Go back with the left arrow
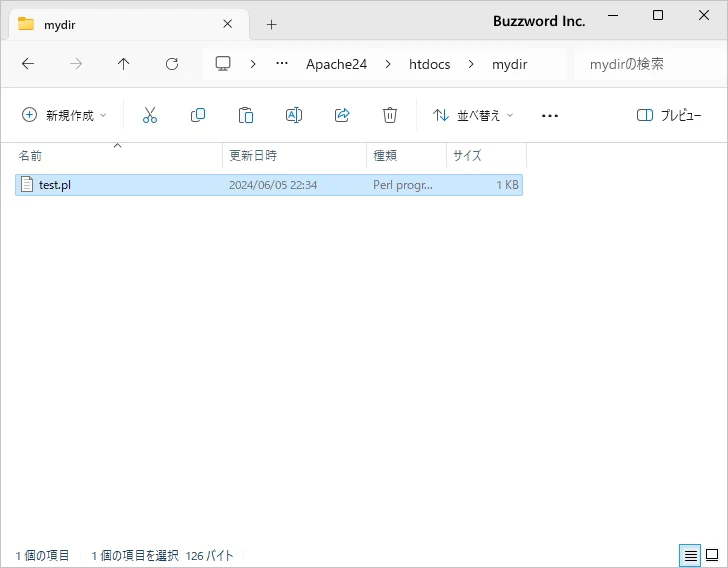Screen dimensions: 728x568 coord(28,64)
